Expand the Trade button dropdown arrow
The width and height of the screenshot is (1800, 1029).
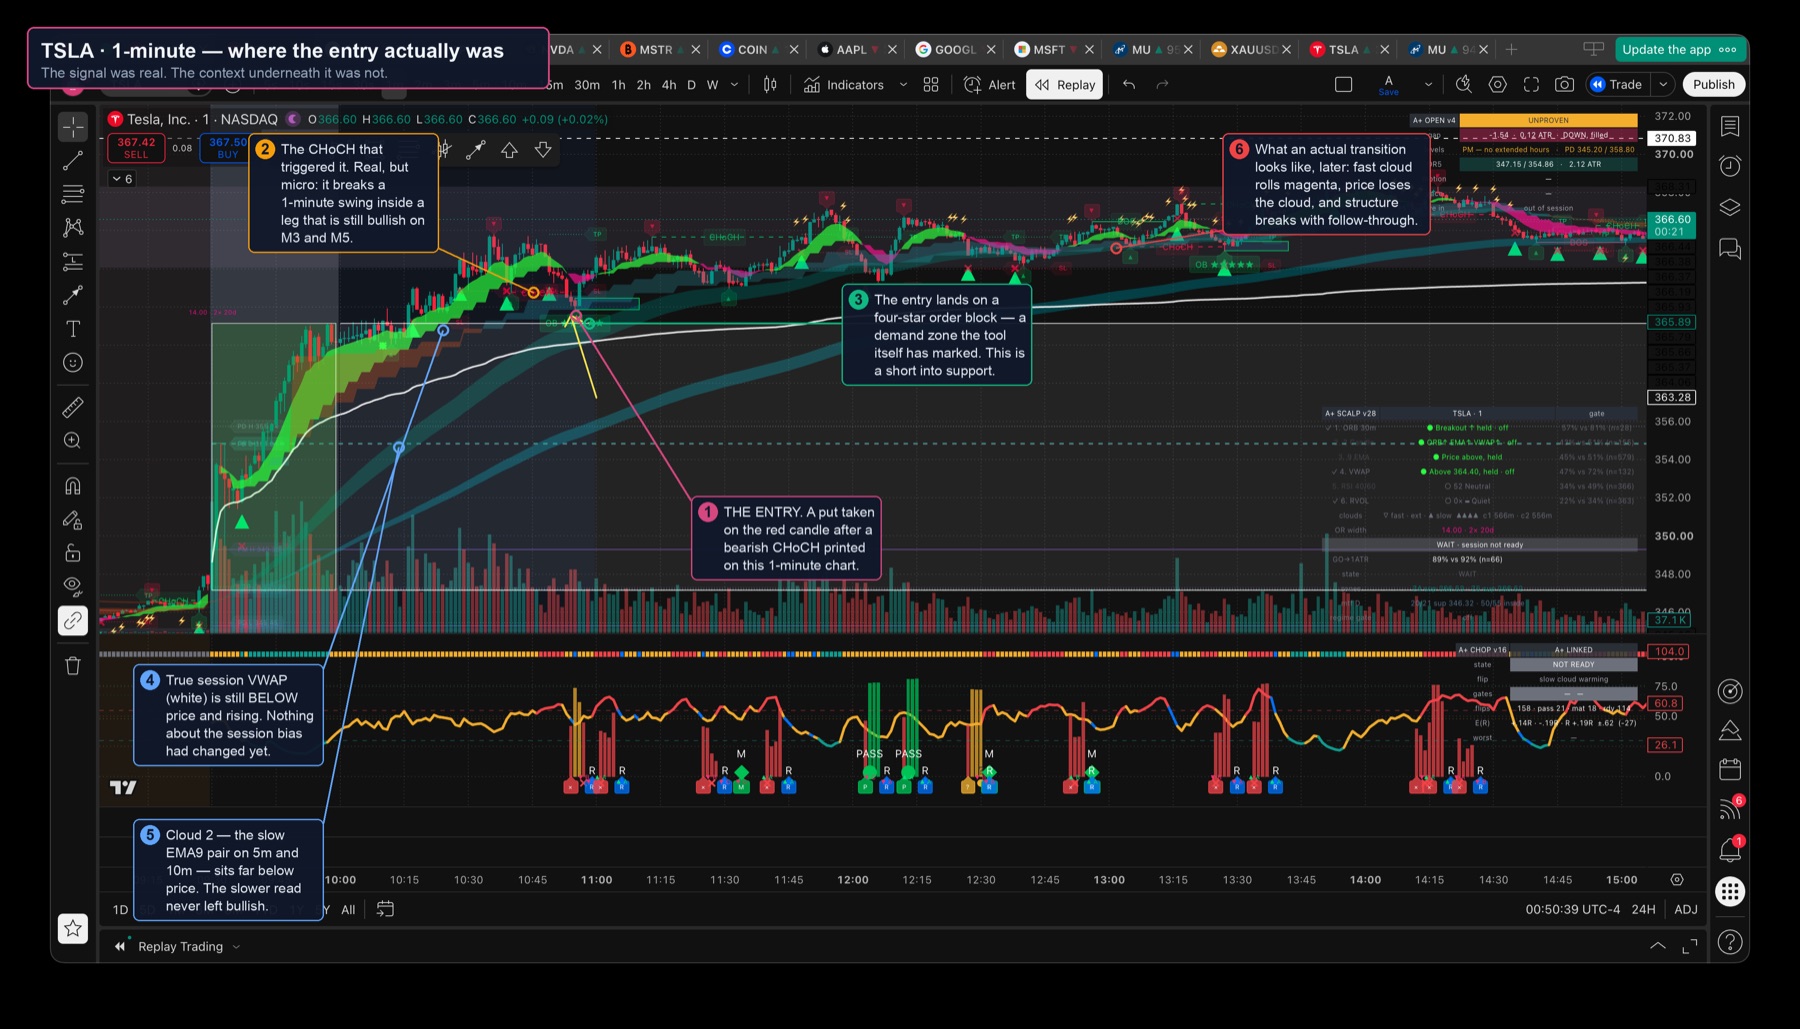tap(1663, 85)
